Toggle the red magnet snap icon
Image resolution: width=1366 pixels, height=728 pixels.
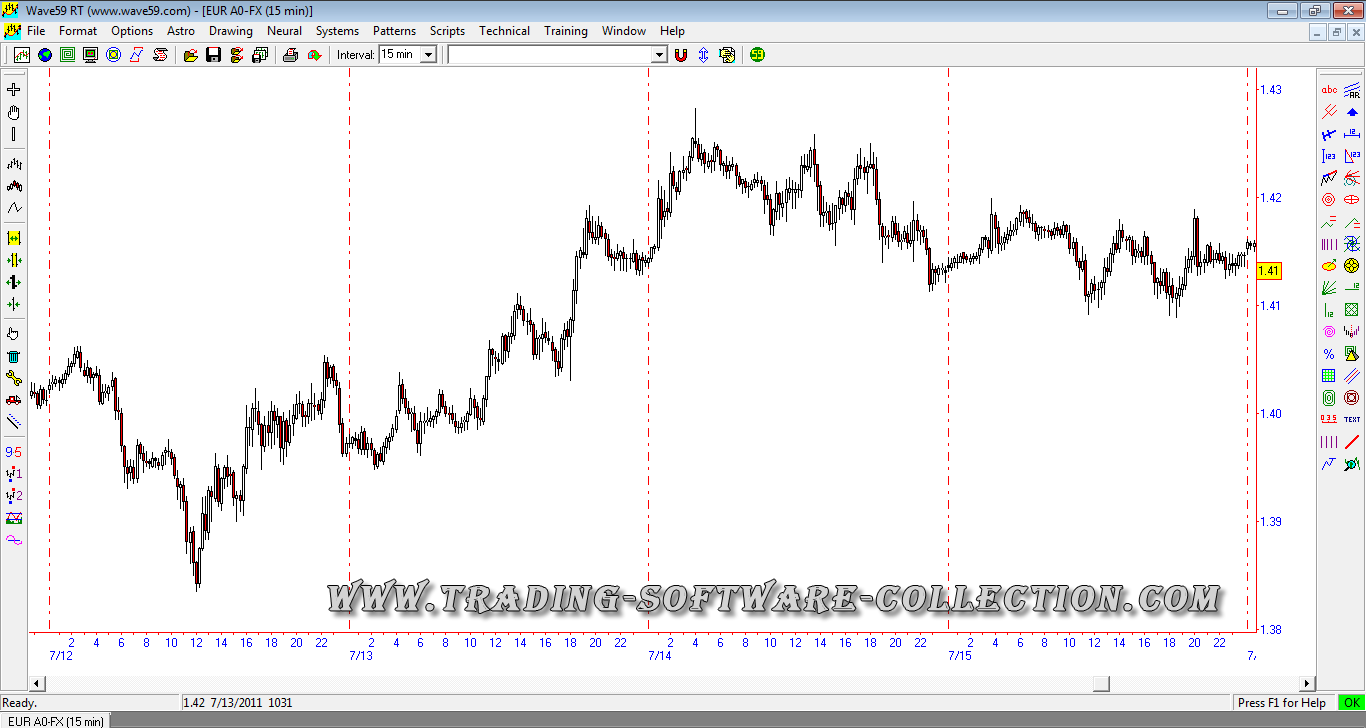click(681, 55)
